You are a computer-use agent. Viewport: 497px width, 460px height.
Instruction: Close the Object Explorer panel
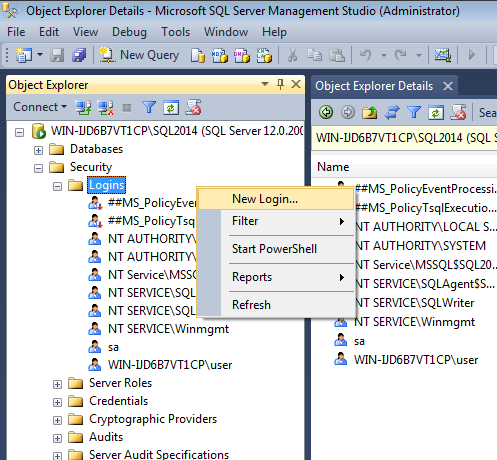[296, 84]
